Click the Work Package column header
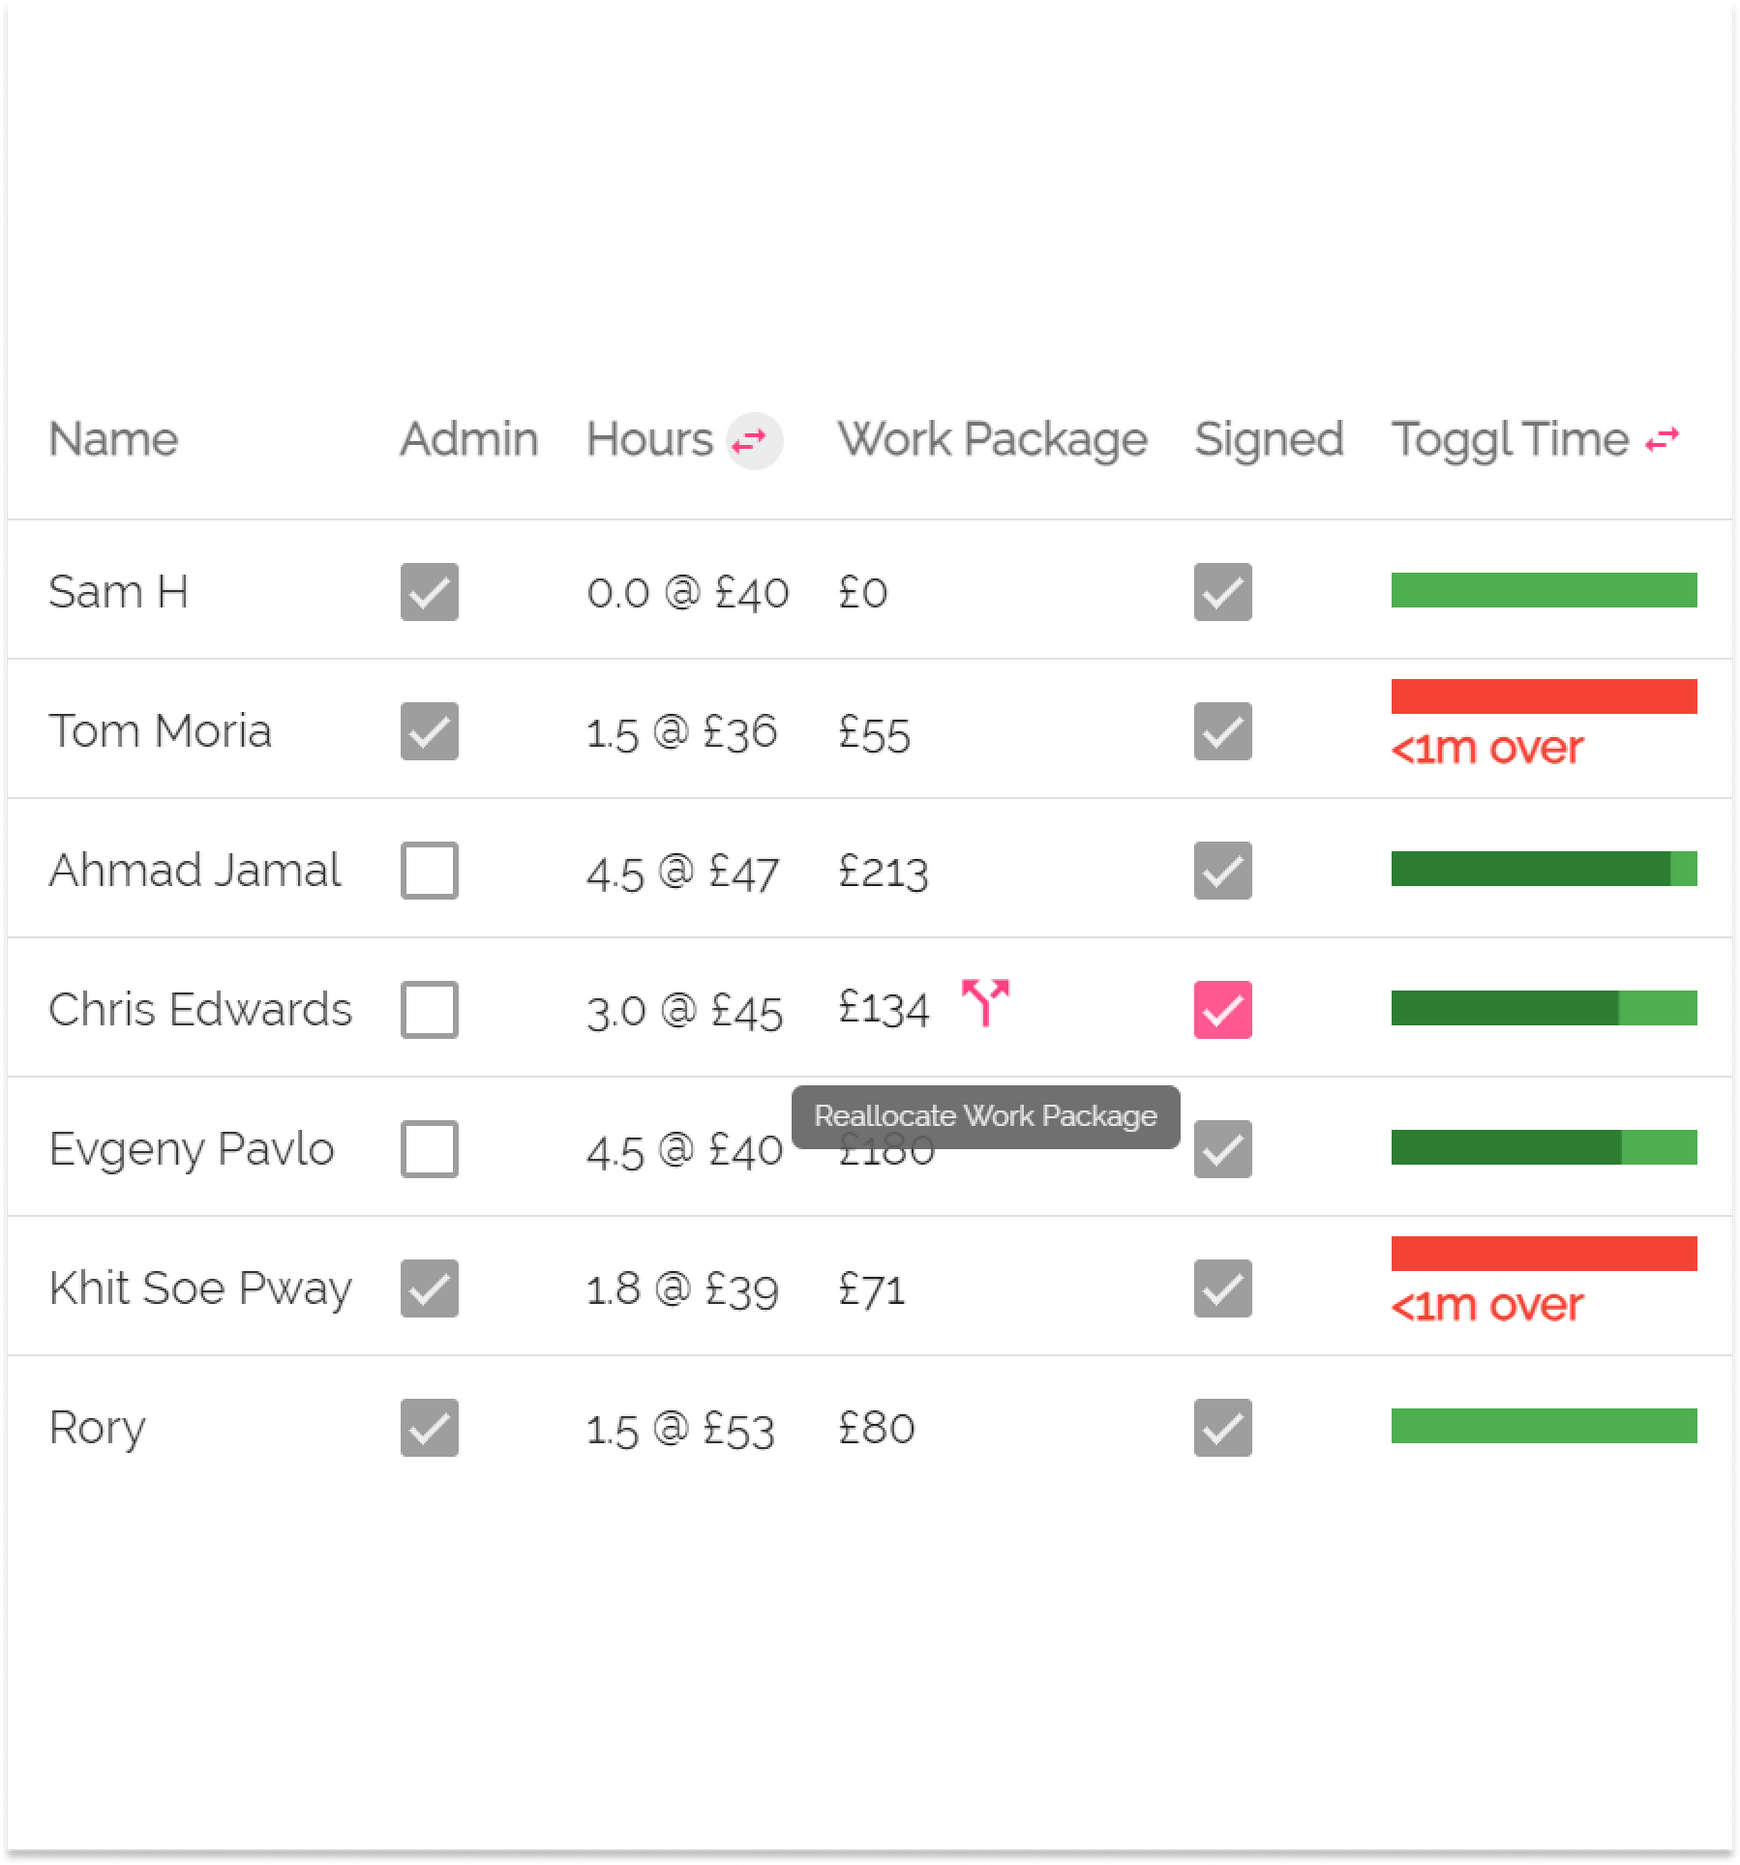The width and height of the screenshot is (1740, 1865). tap(992, 440)
